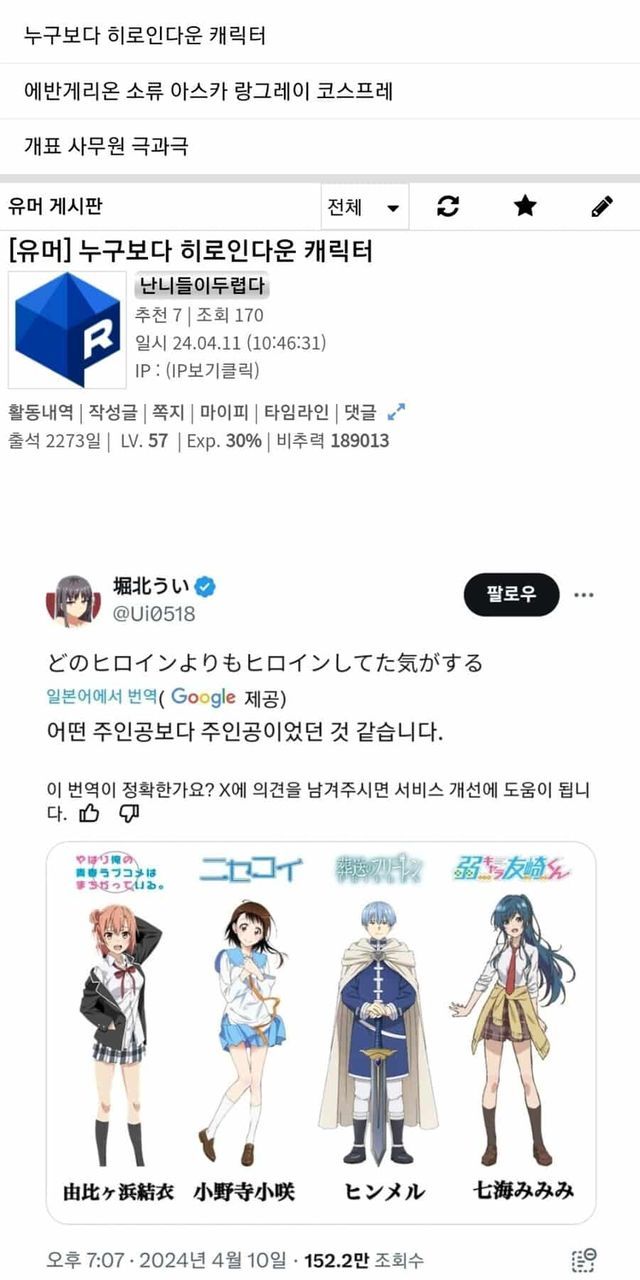Open the 활동내역 link
The image size is (640, 1280).
41,412
